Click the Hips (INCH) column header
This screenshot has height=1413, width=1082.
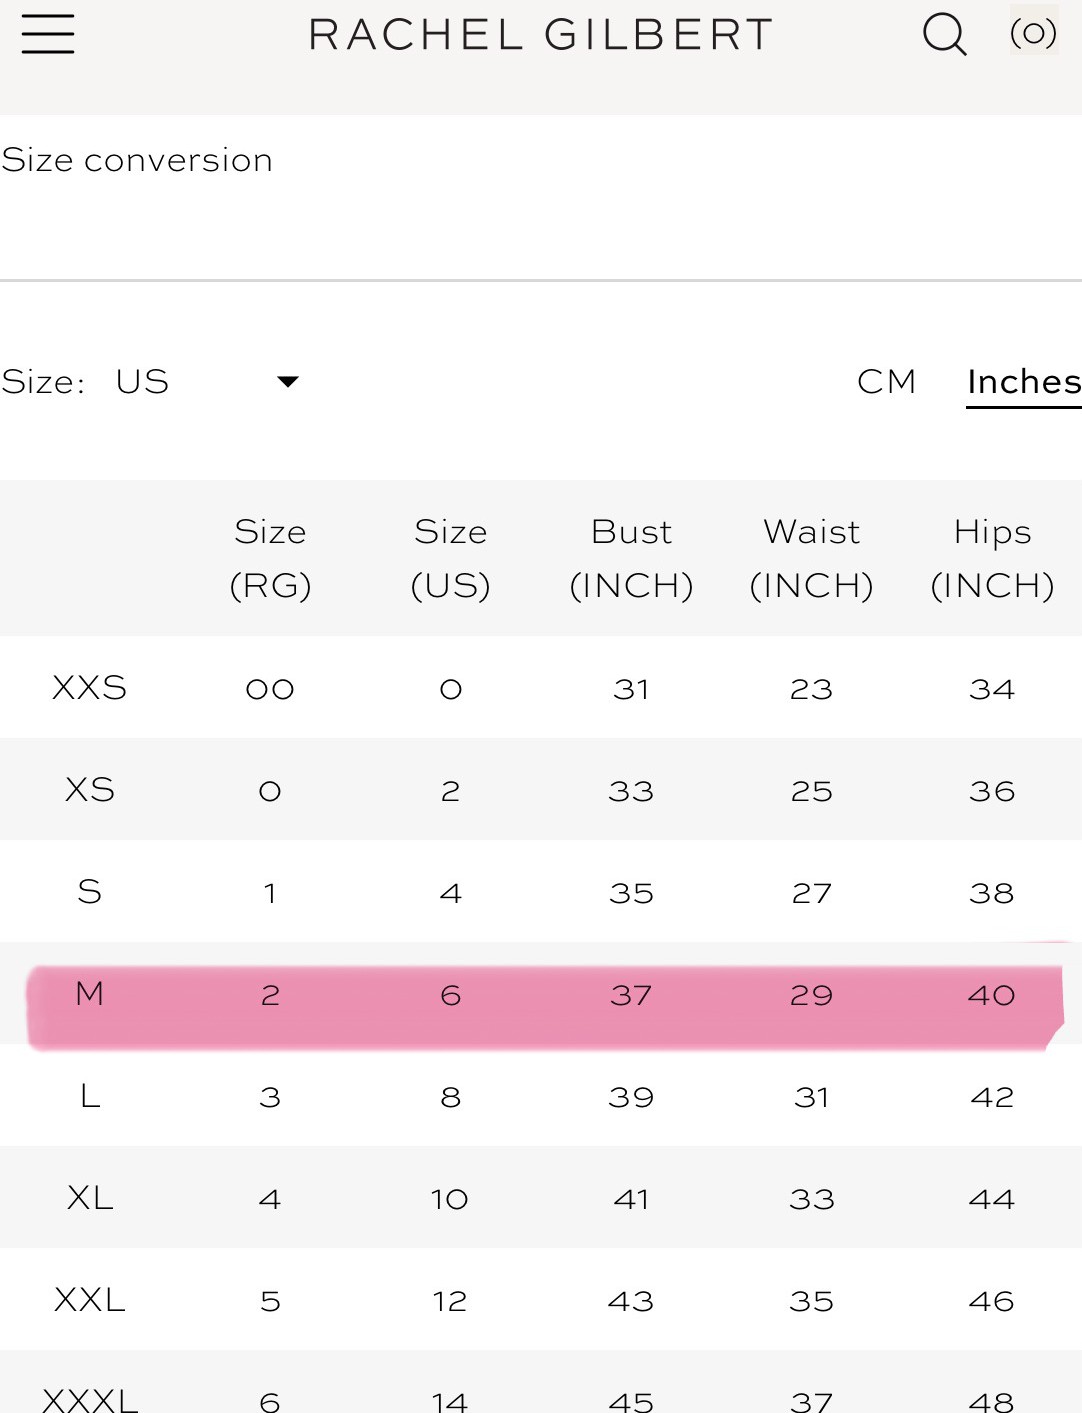(992, 558)
